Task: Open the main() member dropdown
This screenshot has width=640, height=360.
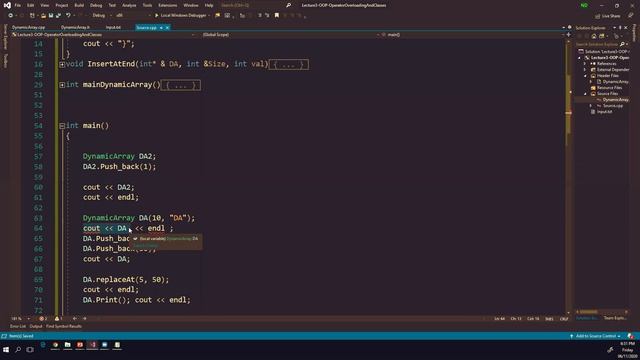Action: [473, 35]
